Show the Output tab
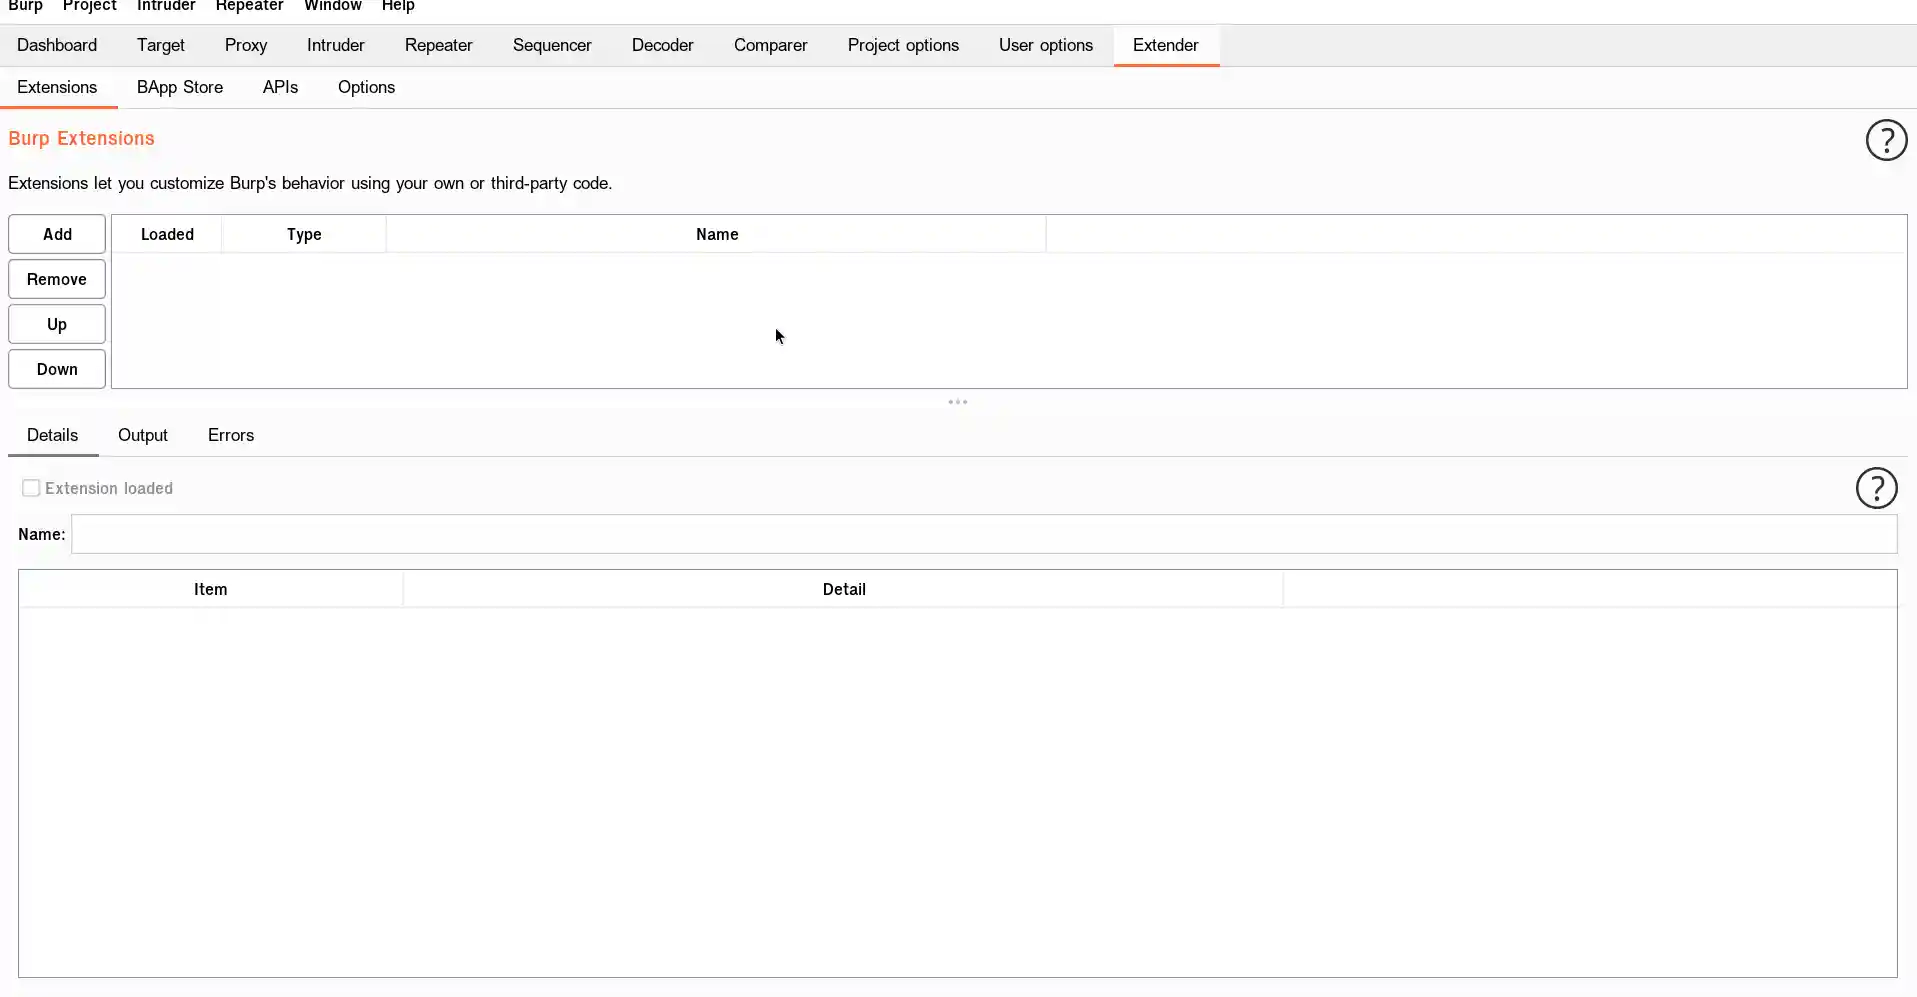This screenshot has height=997, width=1917. (143, 435)
